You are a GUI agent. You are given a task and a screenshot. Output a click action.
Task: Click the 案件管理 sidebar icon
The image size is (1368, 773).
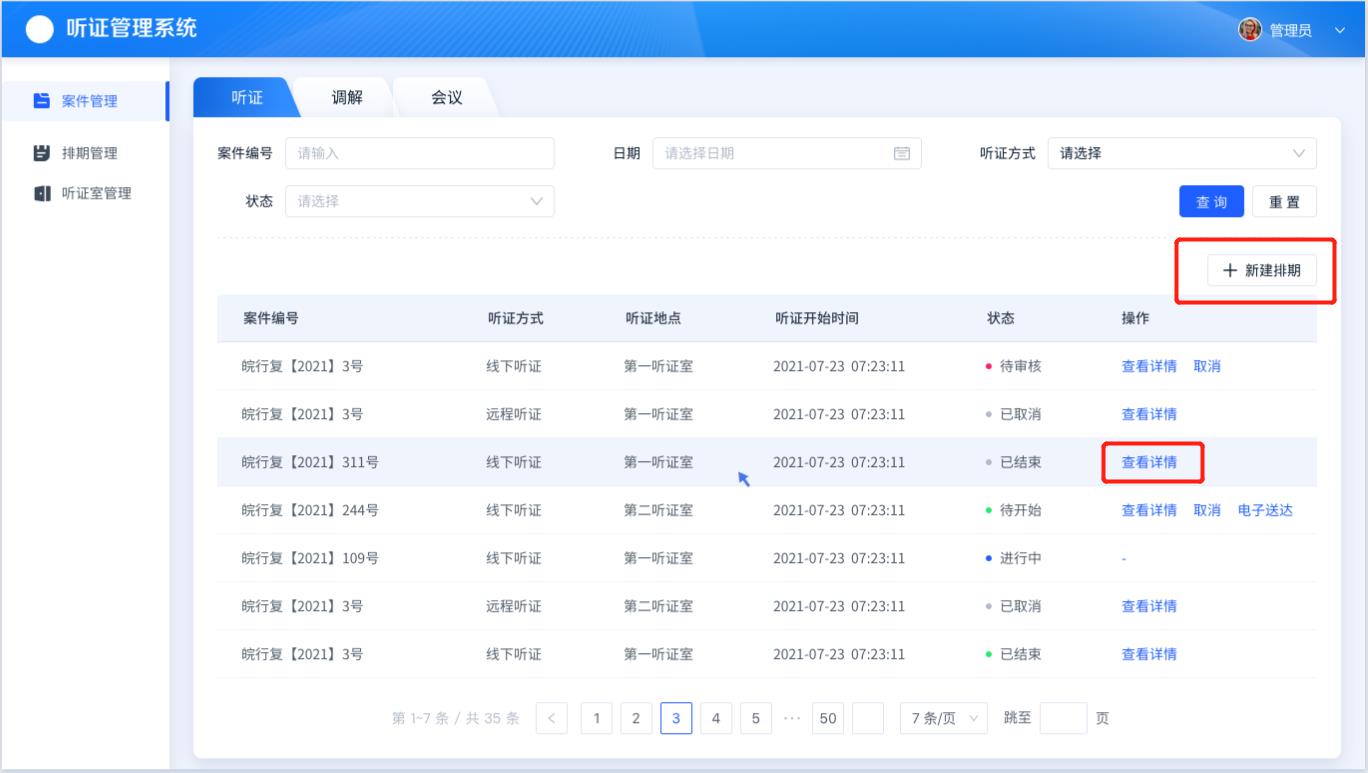(x=41, y=101)
